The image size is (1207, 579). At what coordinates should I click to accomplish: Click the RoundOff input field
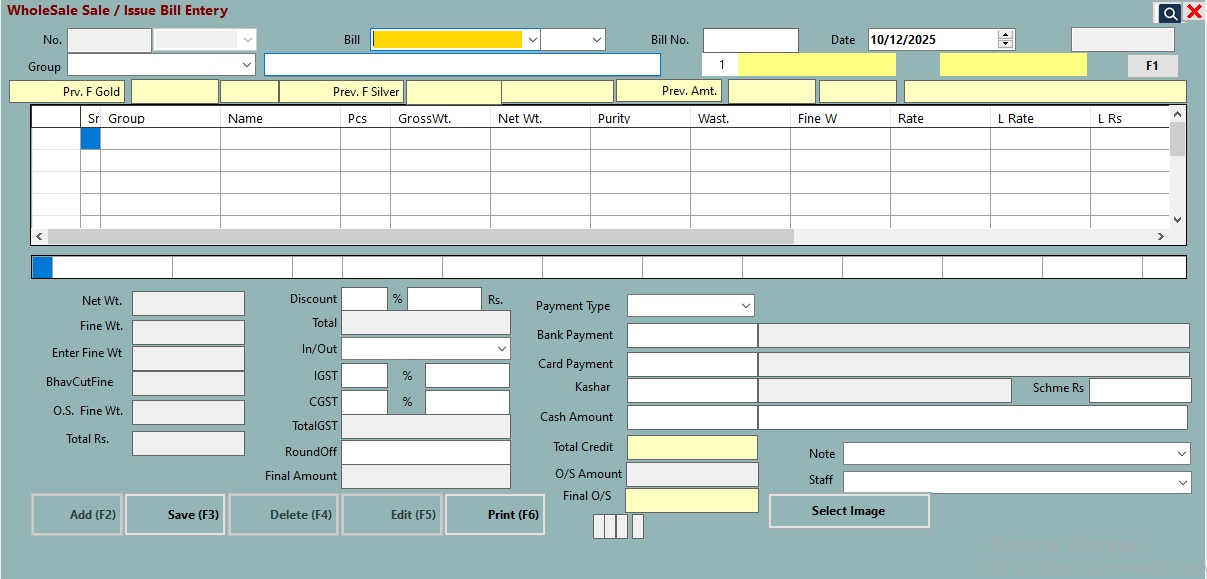425,452
